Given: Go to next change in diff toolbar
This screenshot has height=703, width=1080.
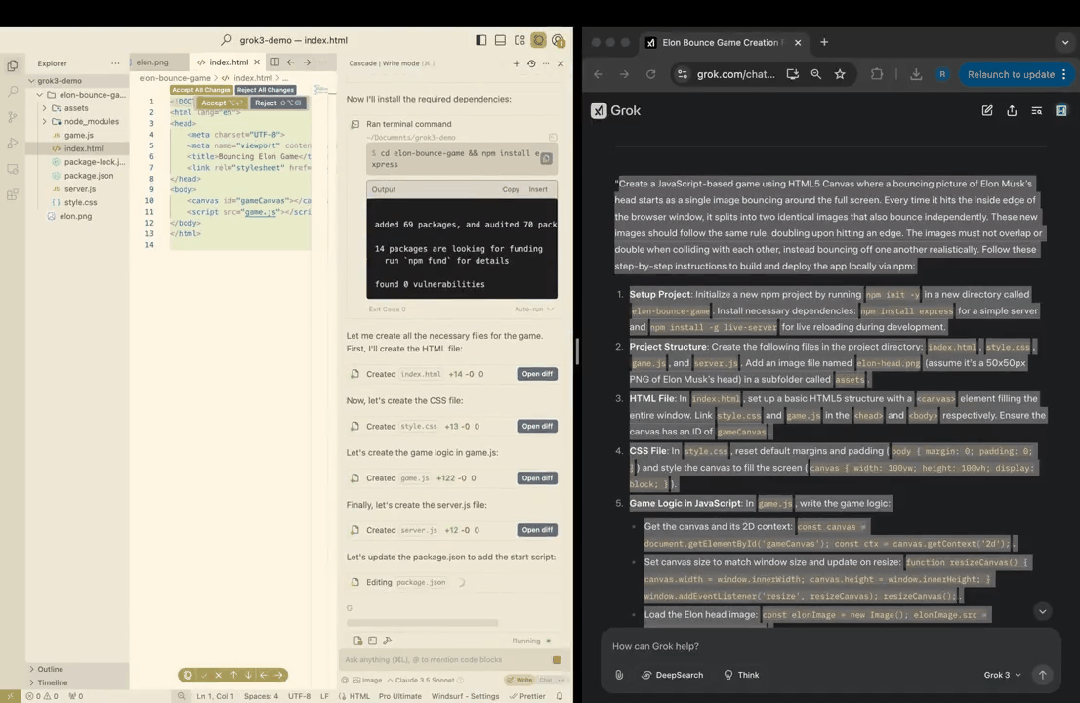Looking at the screenshot, I should point(249,675).
